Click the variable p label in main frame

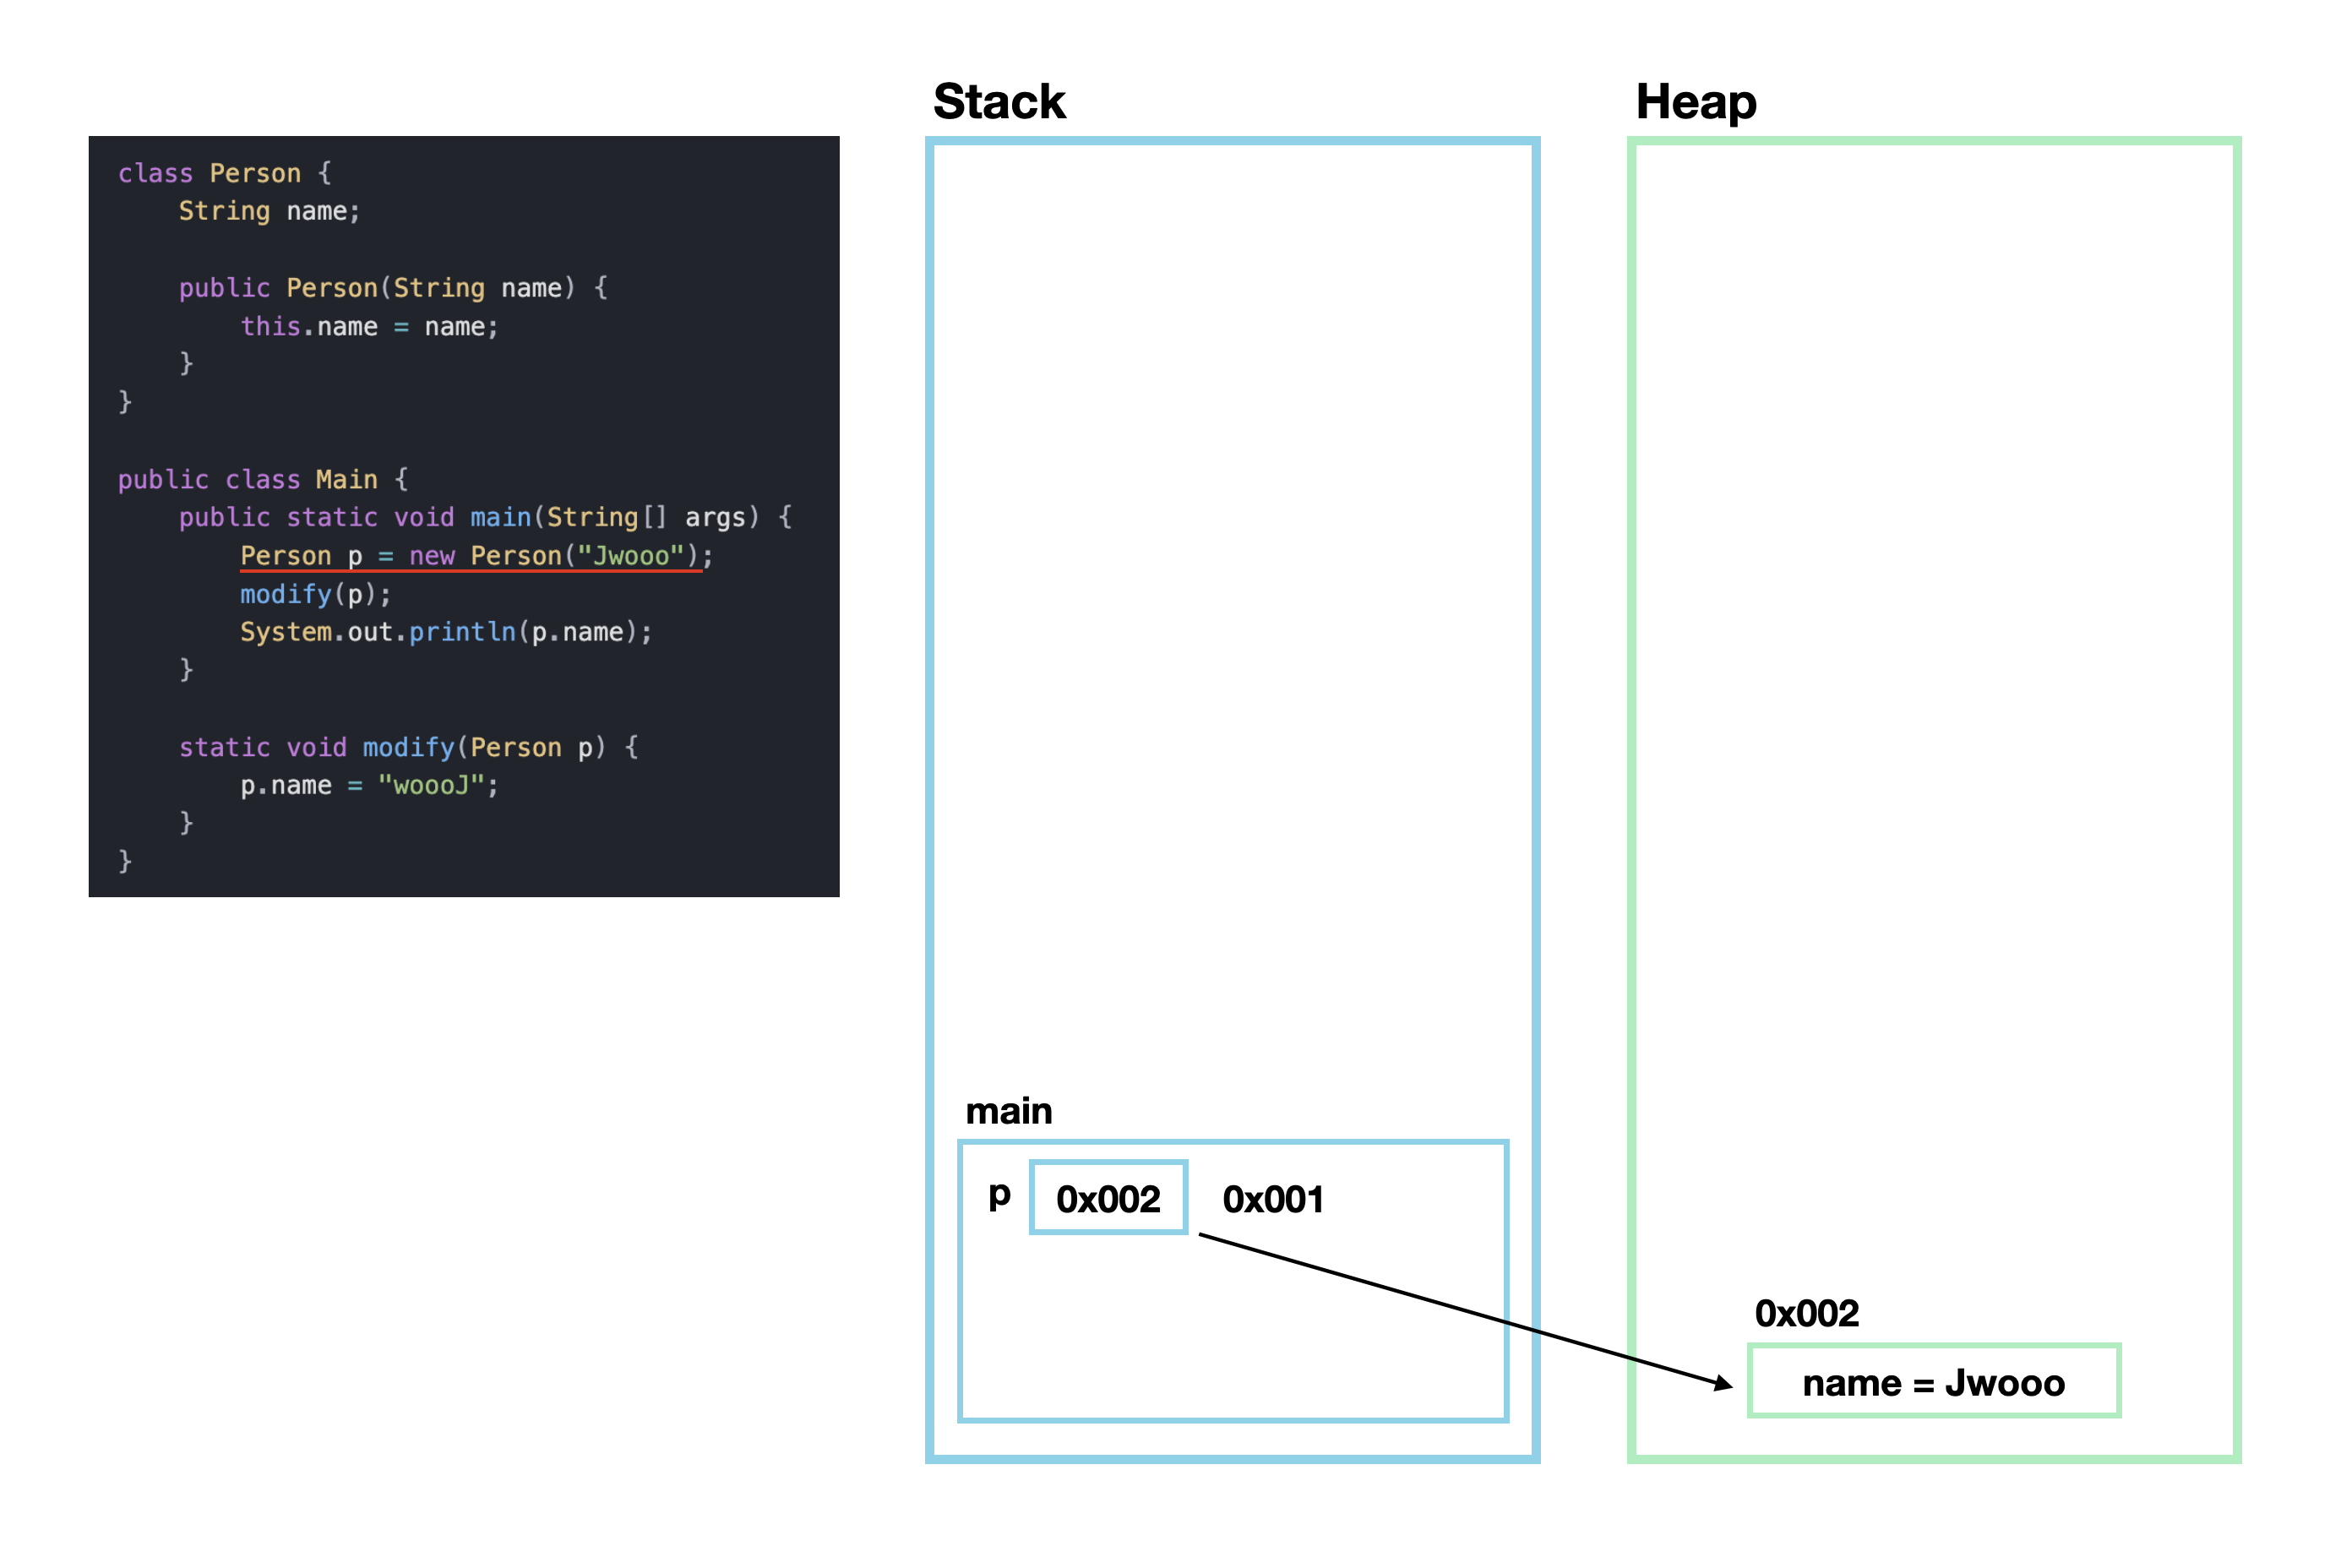pyautogui.click(x=999, y=1194)
